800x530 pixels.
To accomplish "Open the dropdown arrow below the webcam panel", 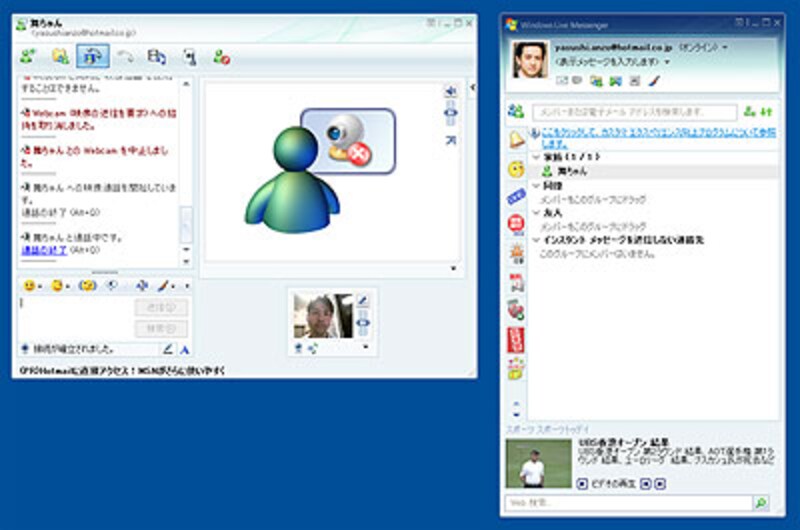I will pos(453,268).
